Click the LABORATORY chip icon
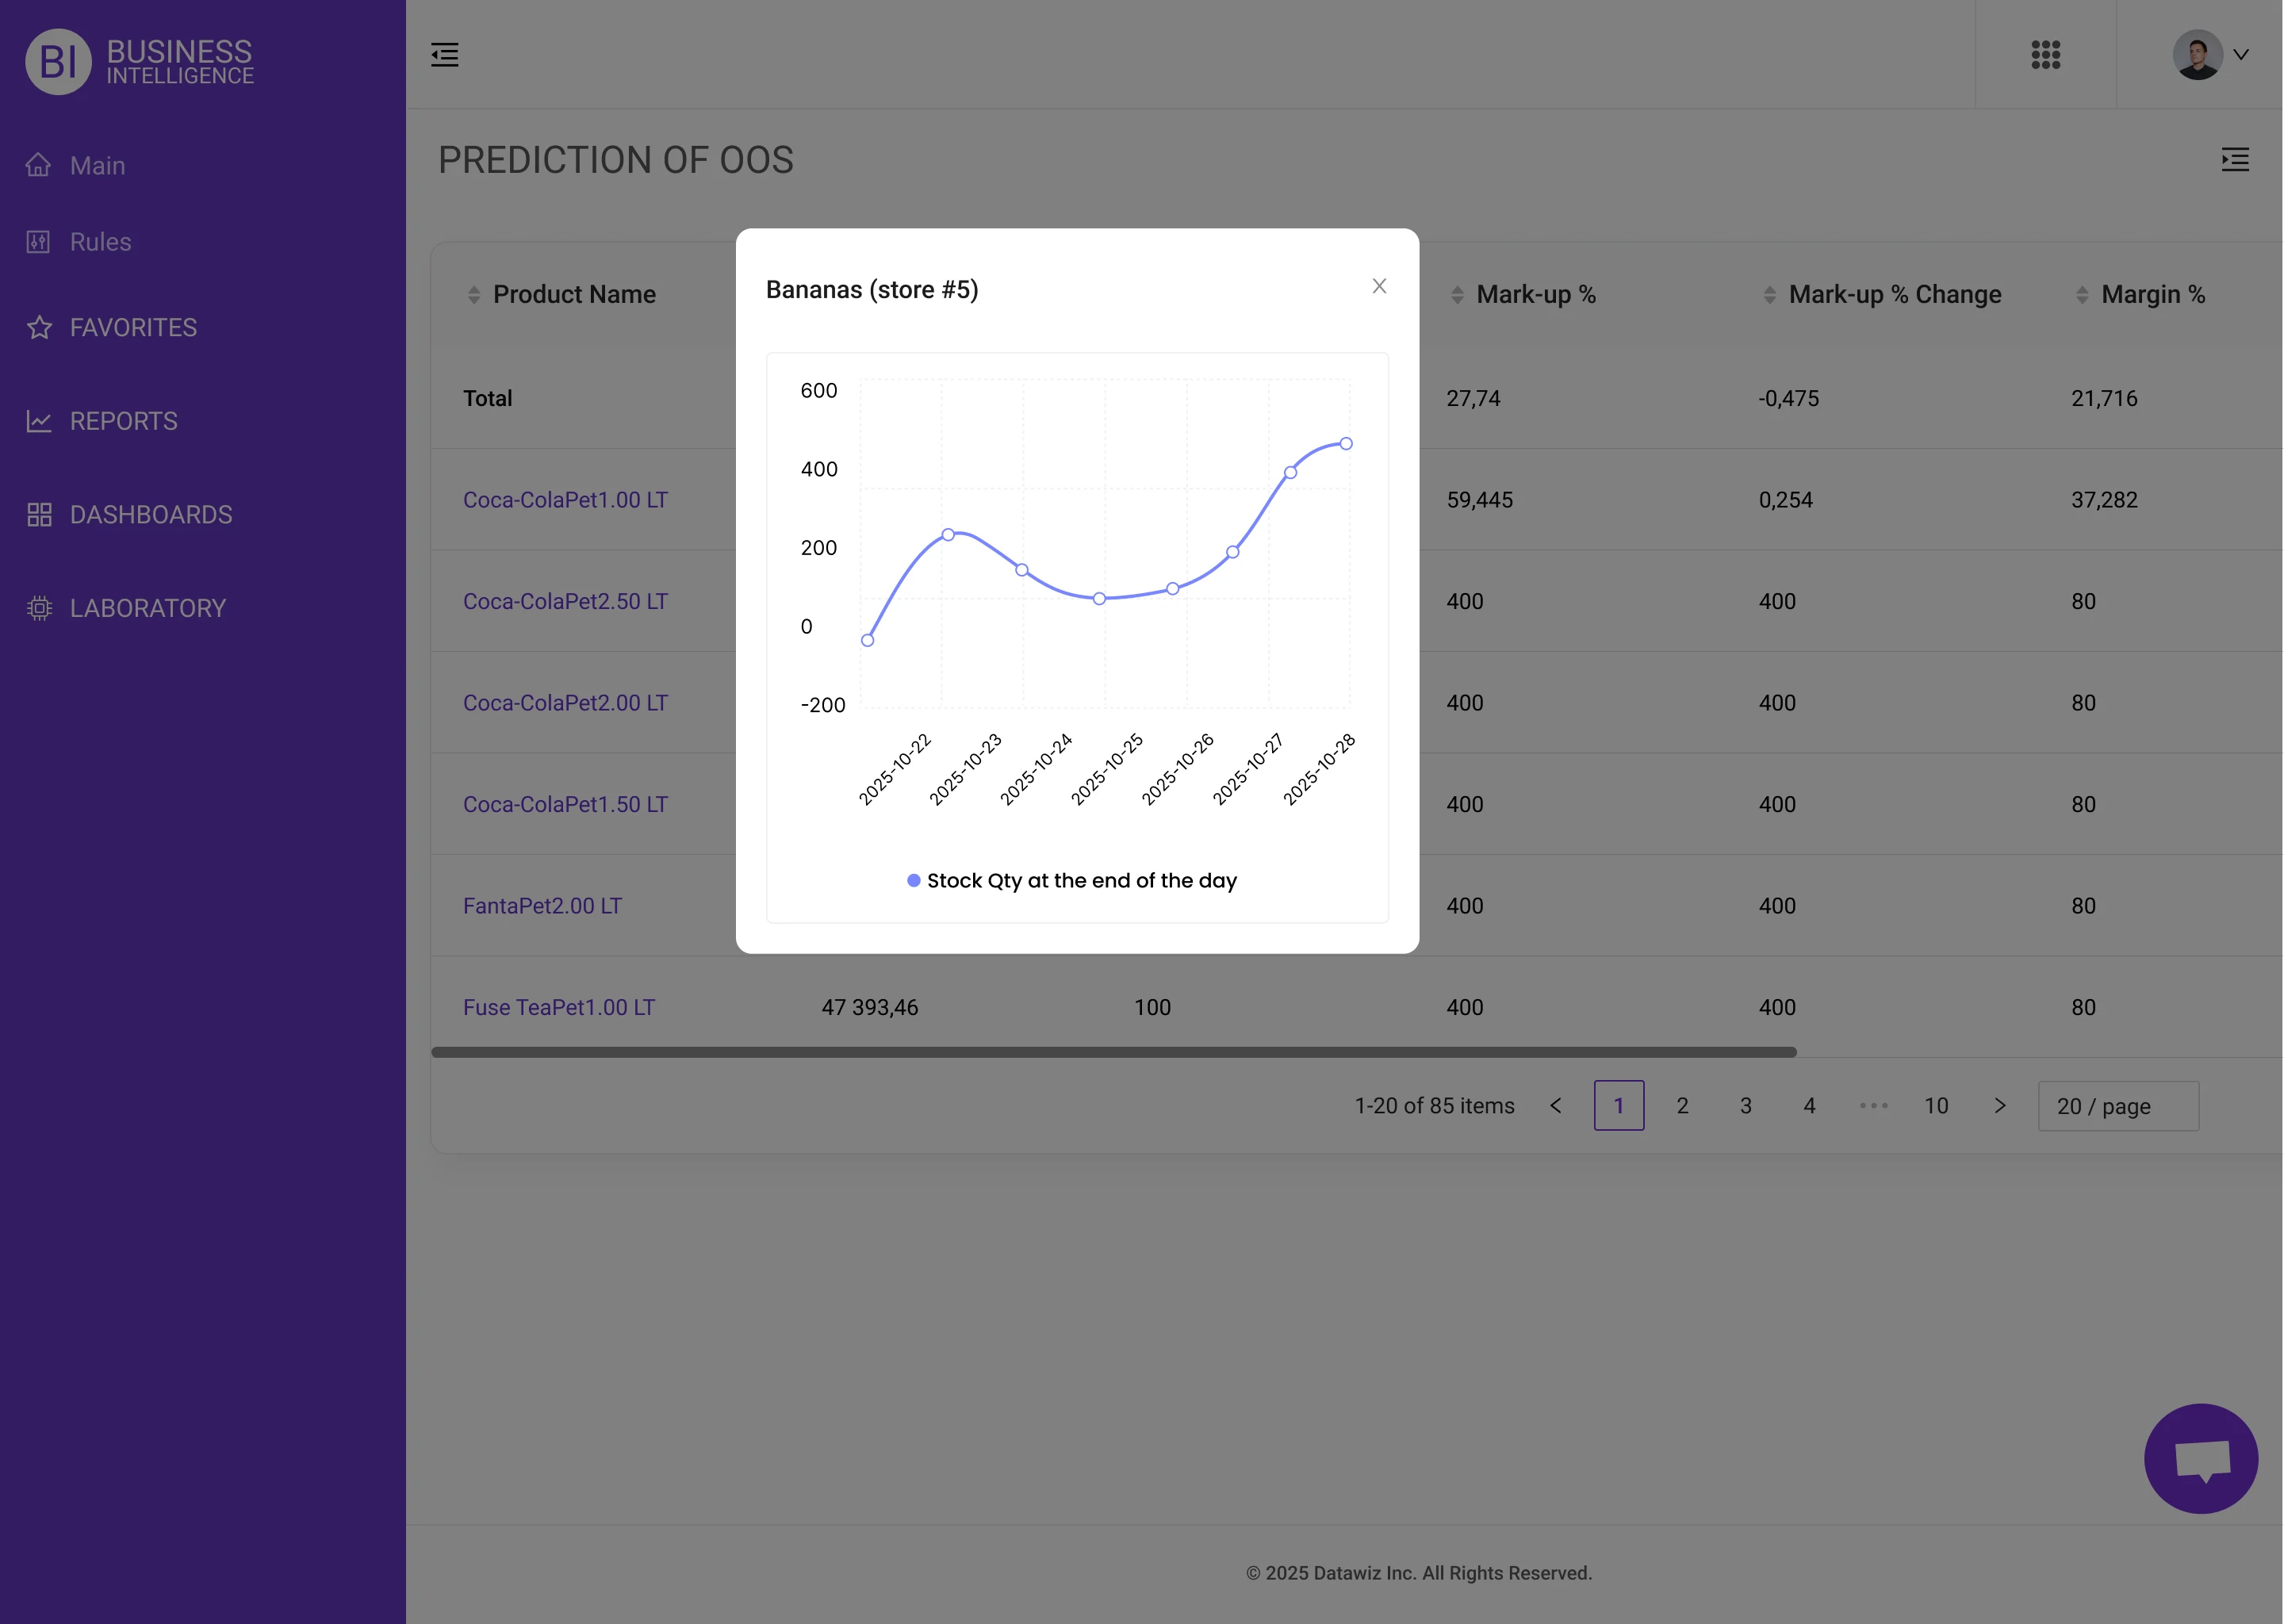The width and height of the screenshot is (2284, 1624). pos(39,608)
